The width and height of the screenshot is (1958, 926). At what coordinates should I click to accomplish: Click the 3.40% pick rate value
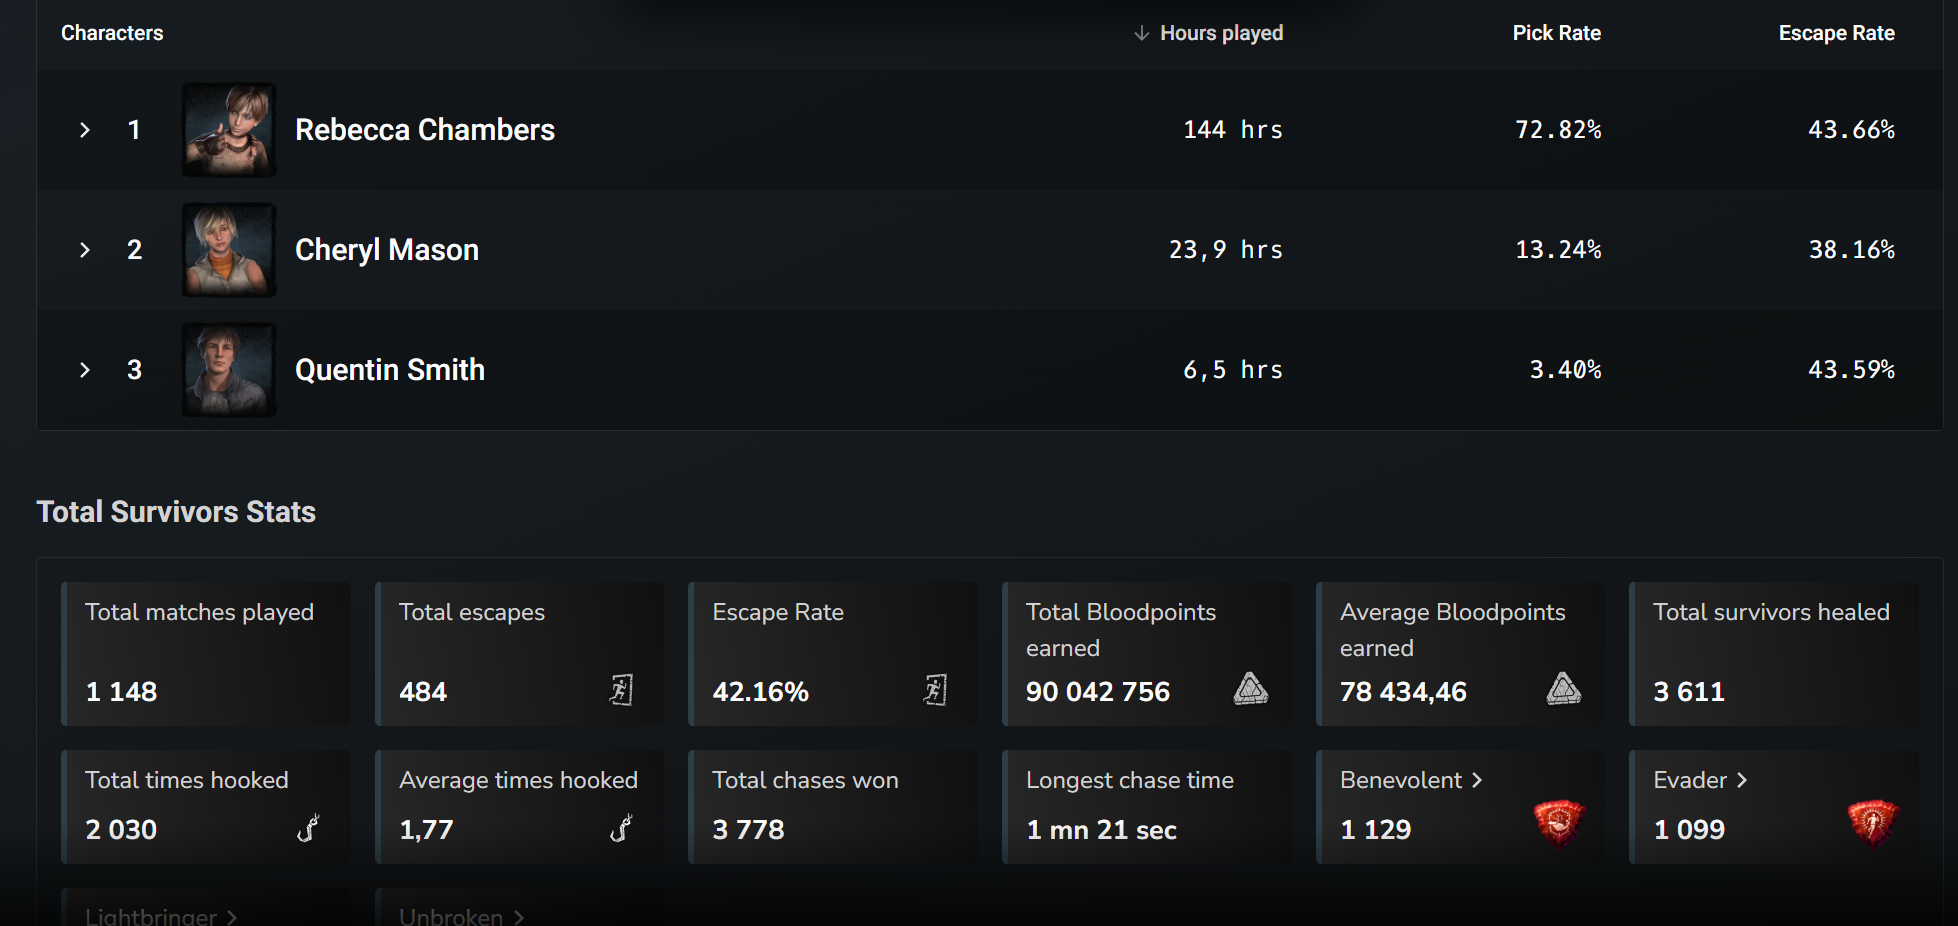pos(1565,370)
